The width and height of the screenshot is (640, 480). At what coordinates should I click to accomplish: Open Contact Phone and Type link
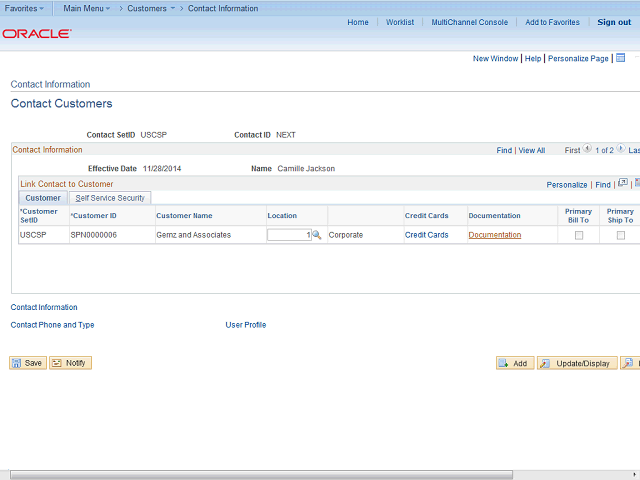pos(52,325)
